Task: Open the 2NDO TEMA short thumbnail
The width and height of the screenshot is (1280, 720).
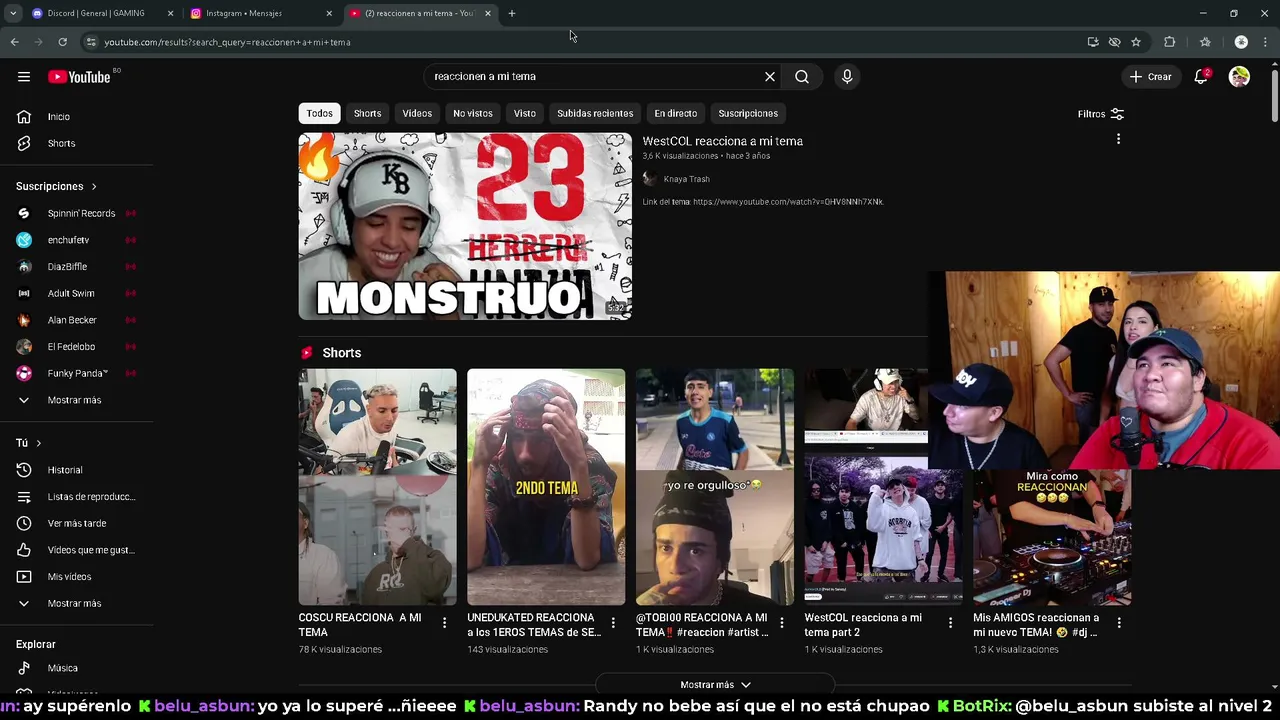Action: pyautogui.click(x=546, y=487)
